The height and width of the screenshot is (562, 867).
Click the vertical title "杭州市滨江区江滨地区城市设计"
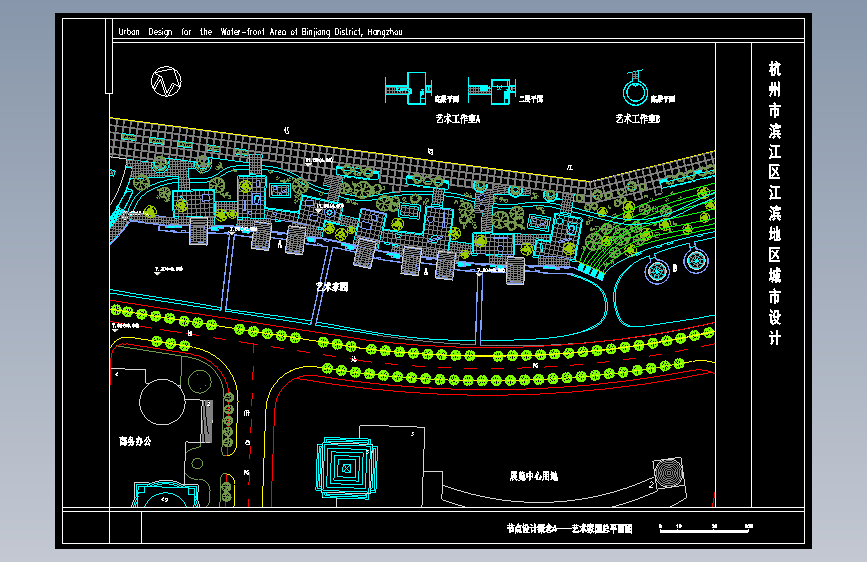click(x=775, y=203)
